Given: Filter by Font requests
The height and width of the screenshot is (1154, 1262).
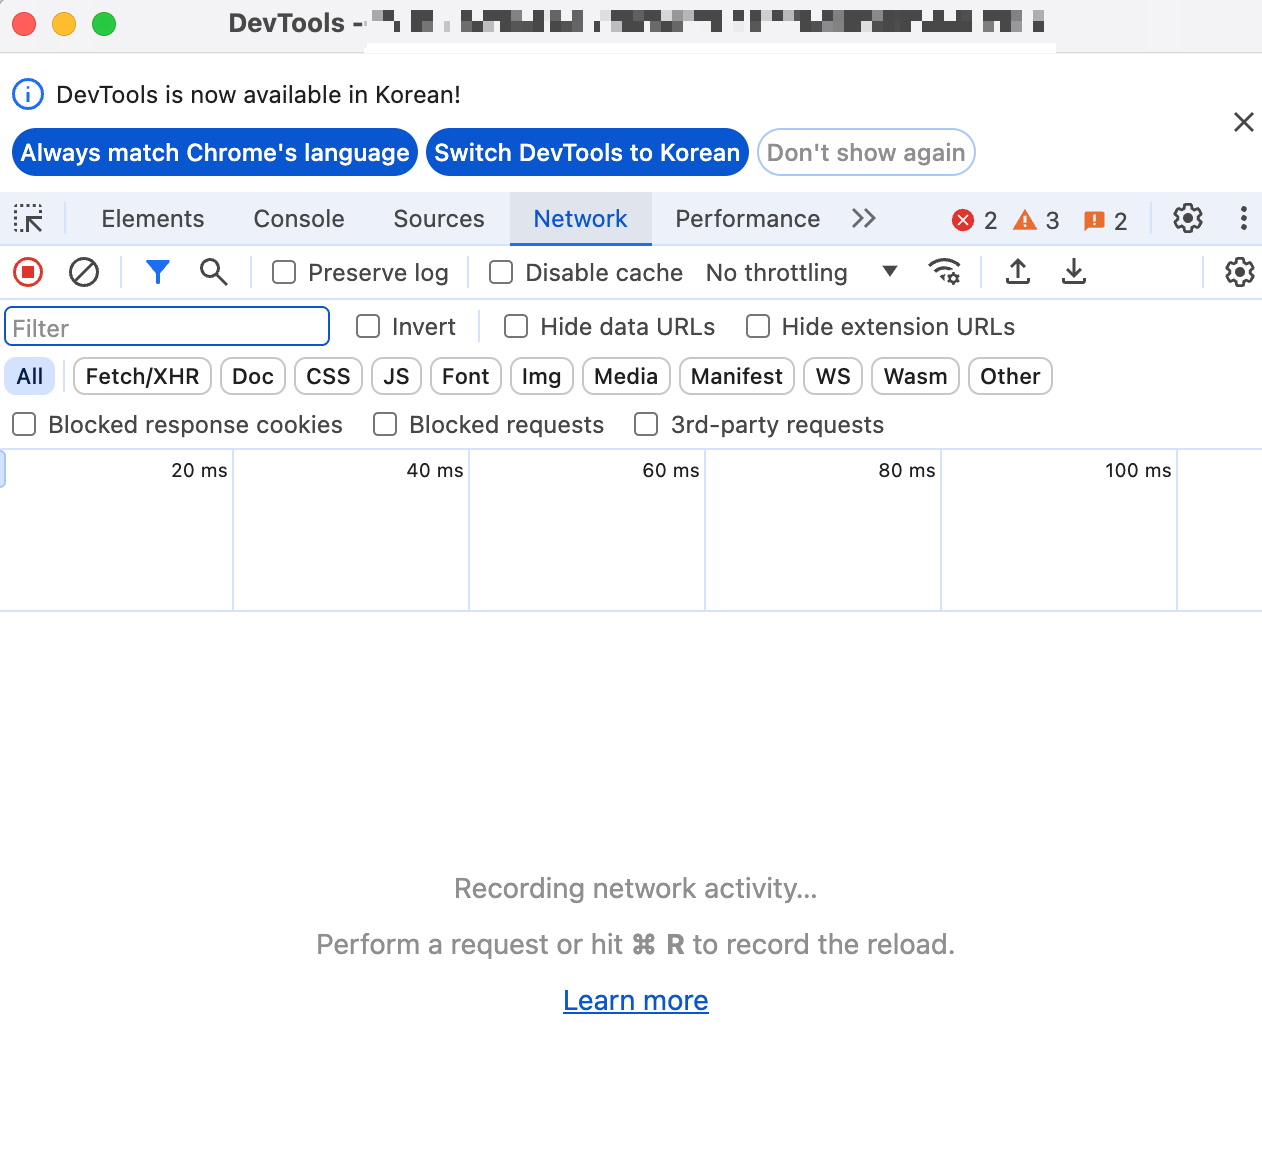Looking at the screenshot, I should click(x=466, y=376).
